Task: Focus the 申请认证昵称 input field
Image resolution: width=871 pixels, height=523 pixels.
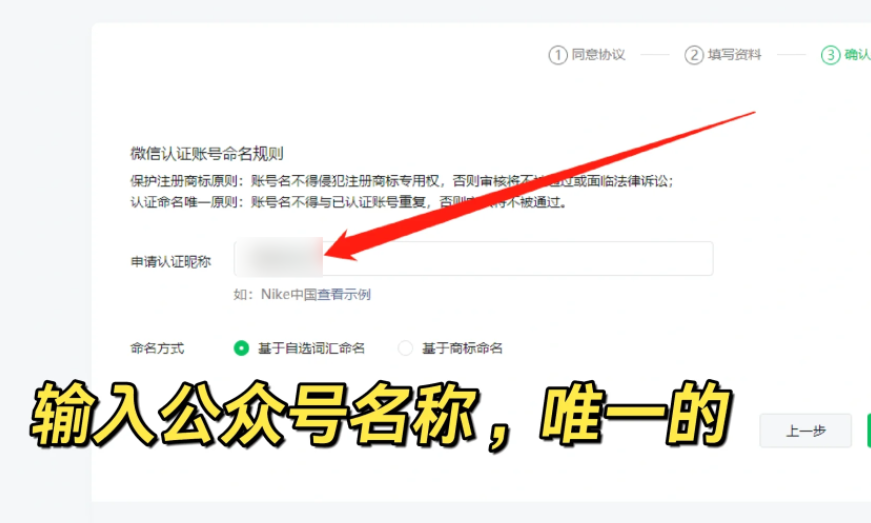Action: point(473,259)
